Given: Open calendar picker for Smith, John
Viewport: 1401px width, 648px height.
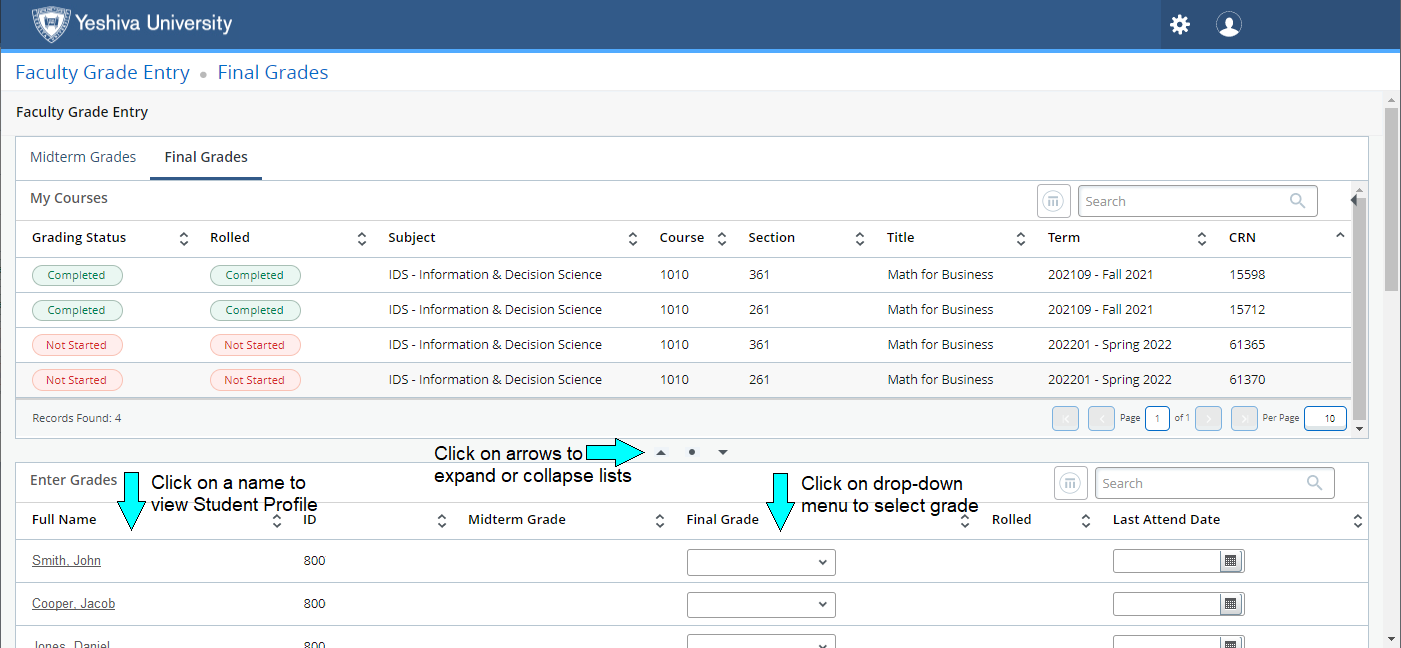Looking at the screenshot, I should [1231, 562].
